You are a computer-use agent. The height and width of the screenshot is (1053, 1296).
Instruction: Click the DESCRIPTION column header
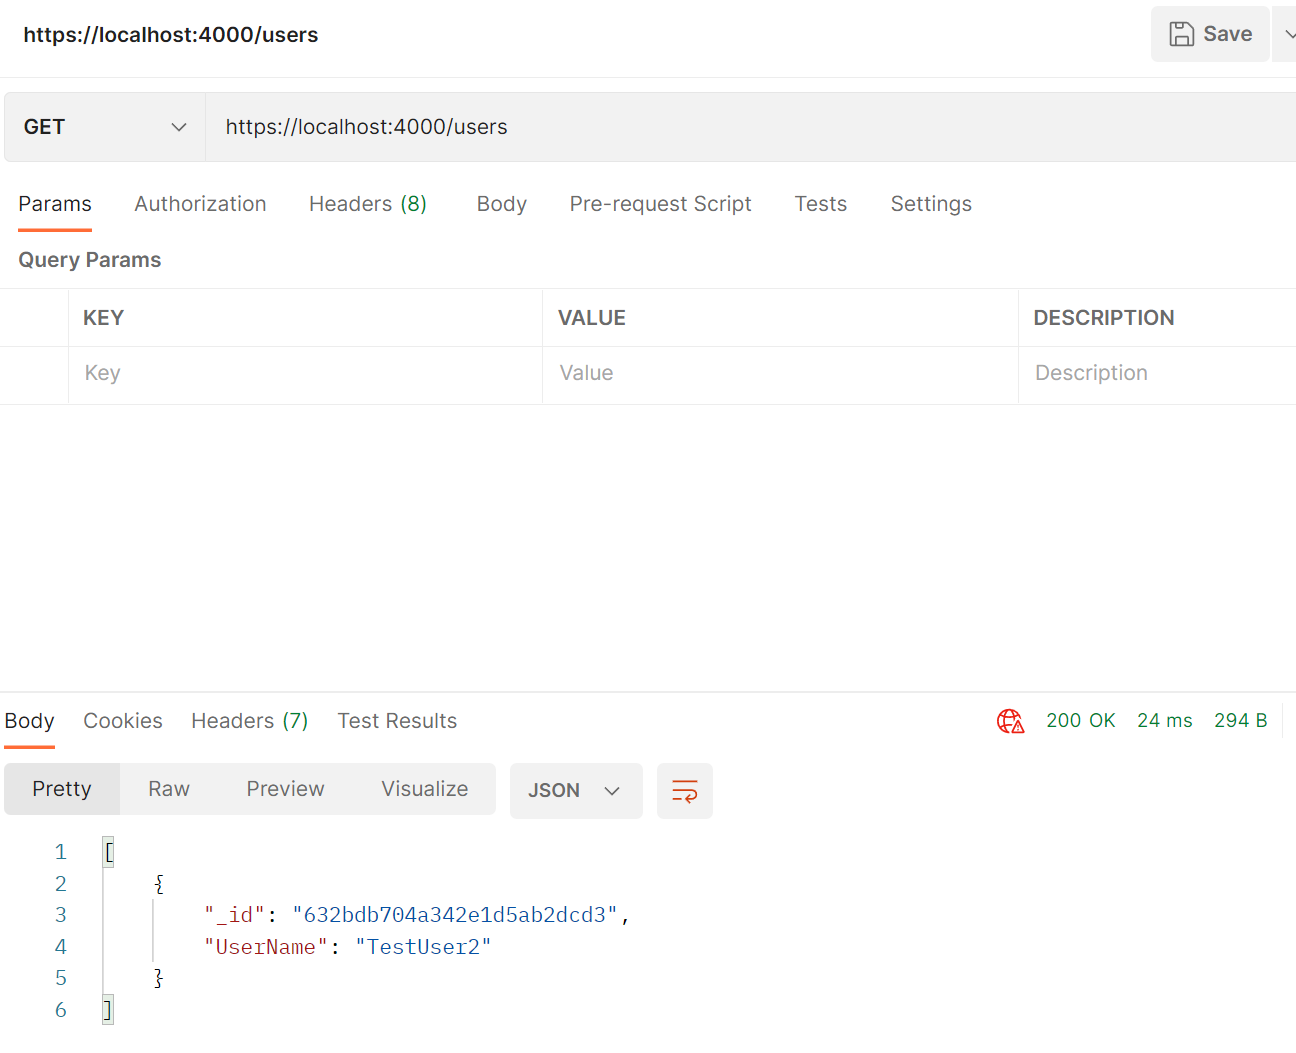[x=1104, y=318]
